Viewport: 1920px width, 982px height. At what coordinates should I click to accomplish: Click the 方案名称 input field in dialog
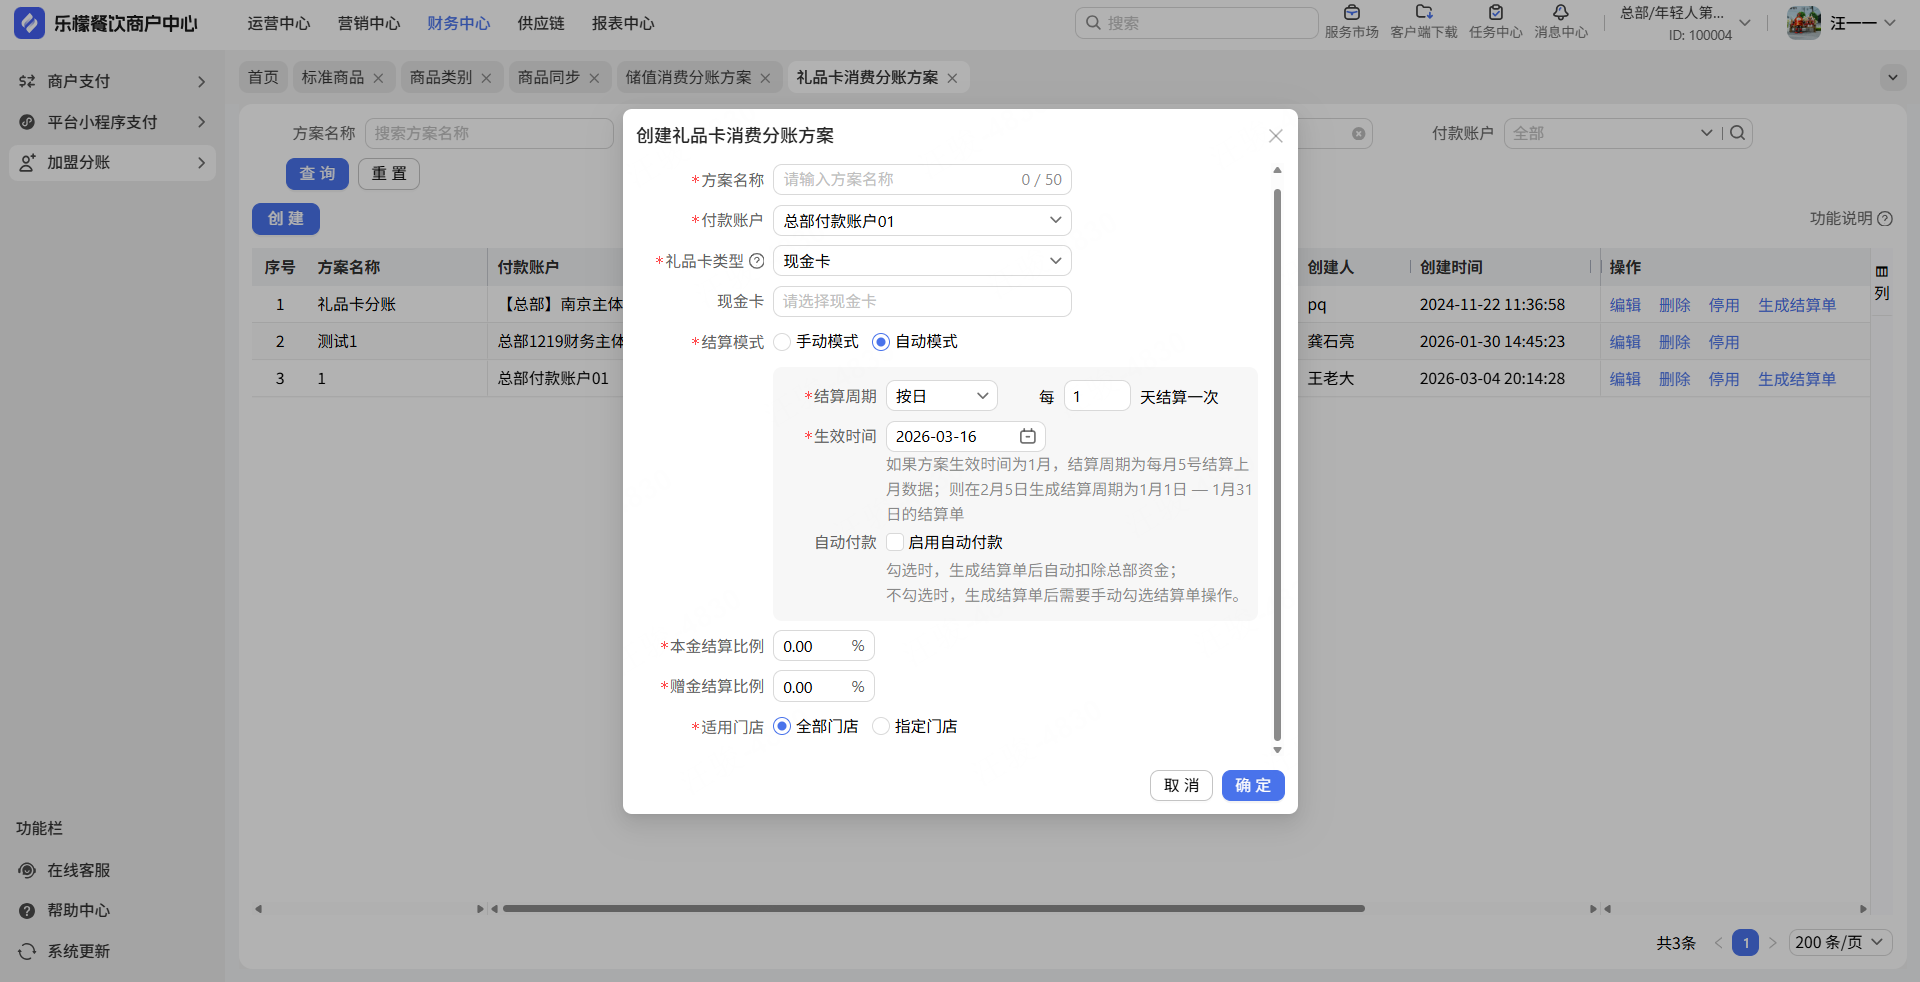(x=895, y=180)
